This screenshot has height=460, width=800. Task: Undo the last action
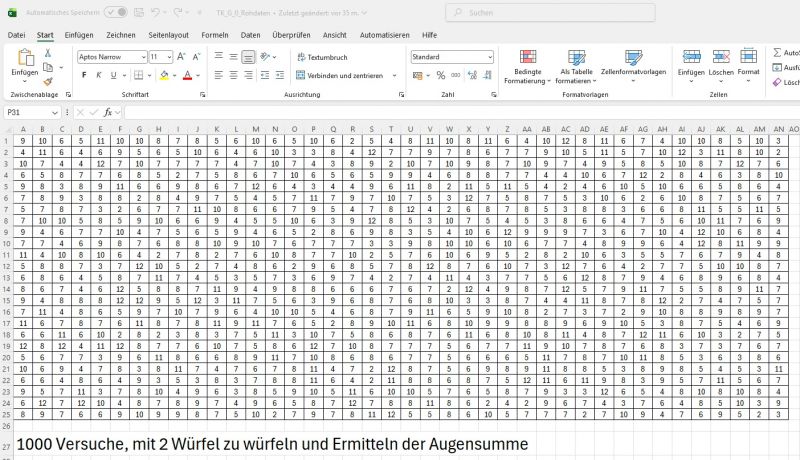tap(155, 12)
